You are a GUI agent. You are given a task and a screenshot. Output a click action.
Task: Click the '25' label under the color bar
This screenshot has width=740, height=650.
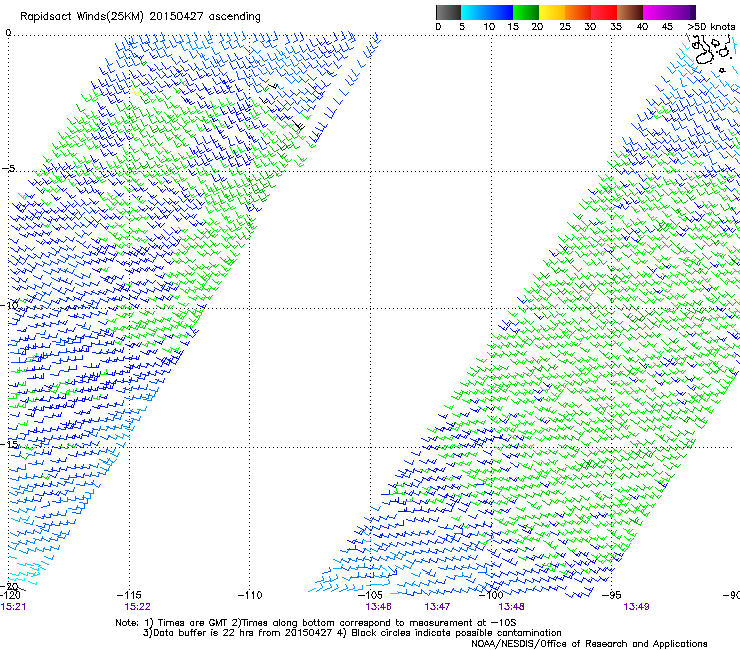(565, 26)
